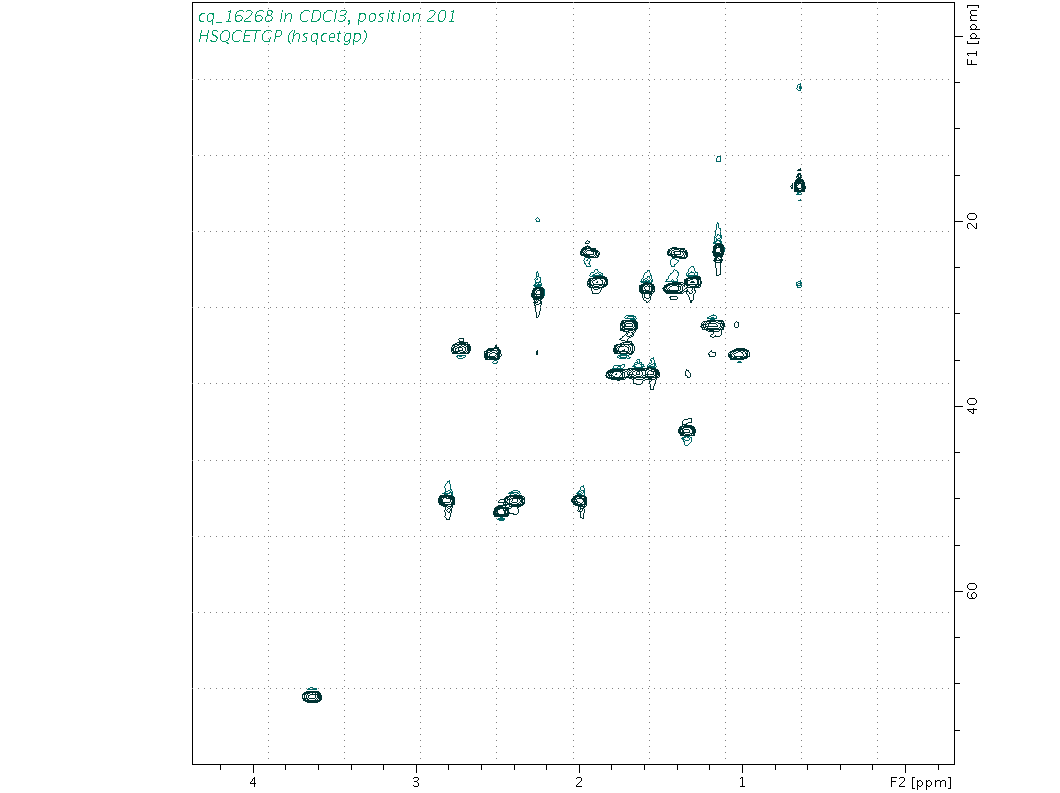Click the '3' tick label on F2 axis

[416, 782]
